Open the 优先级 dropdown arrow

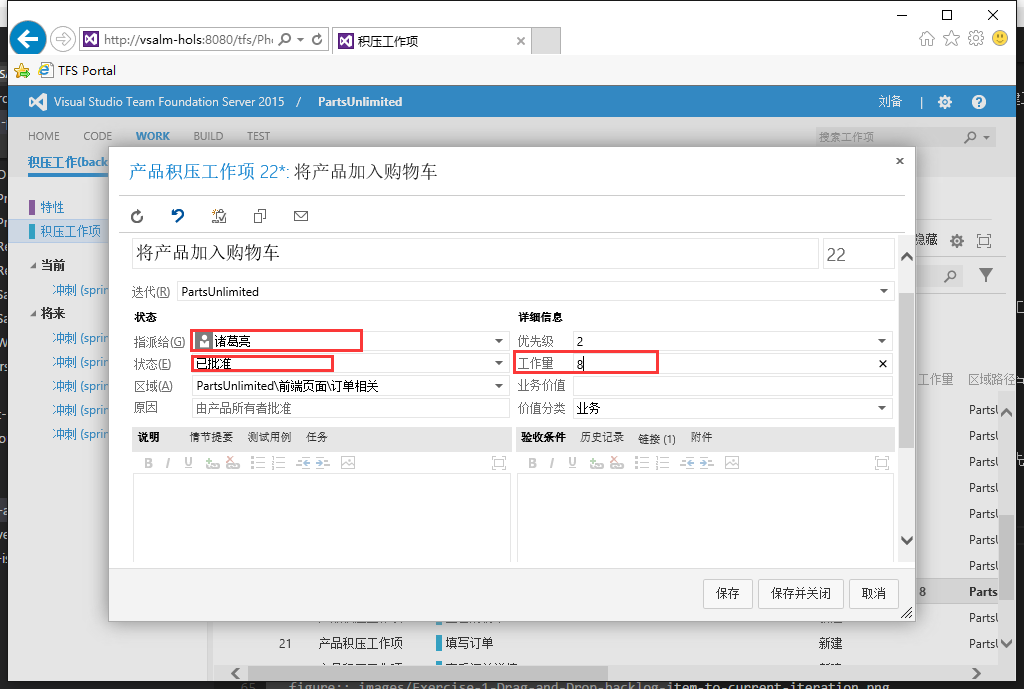[882, 341]
